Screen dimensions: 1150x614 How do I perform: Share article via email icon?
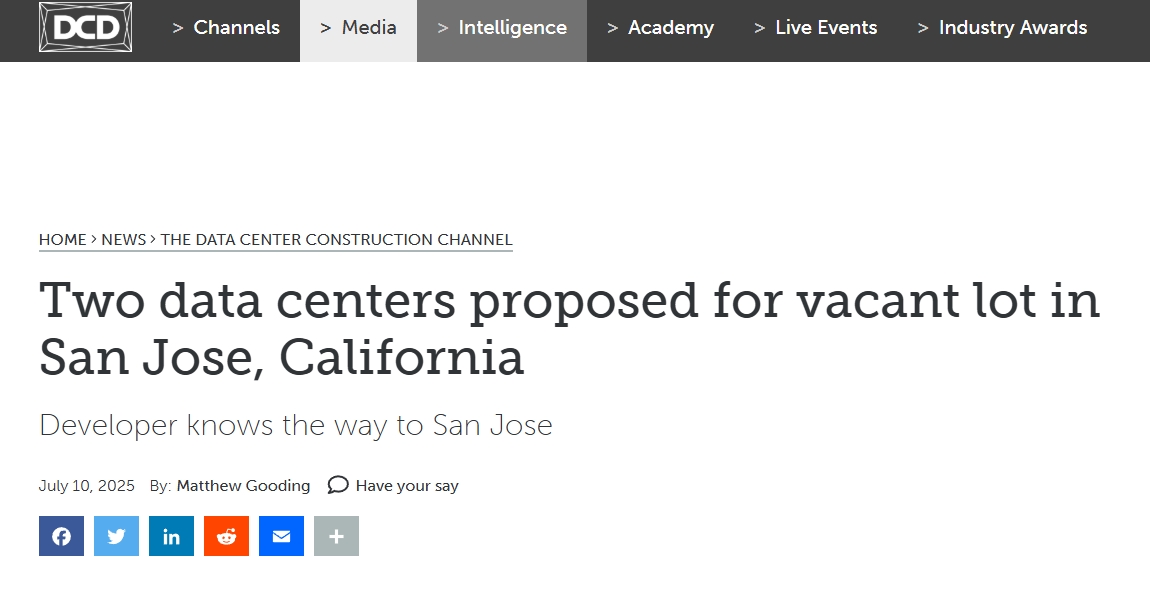pos(282,536)
